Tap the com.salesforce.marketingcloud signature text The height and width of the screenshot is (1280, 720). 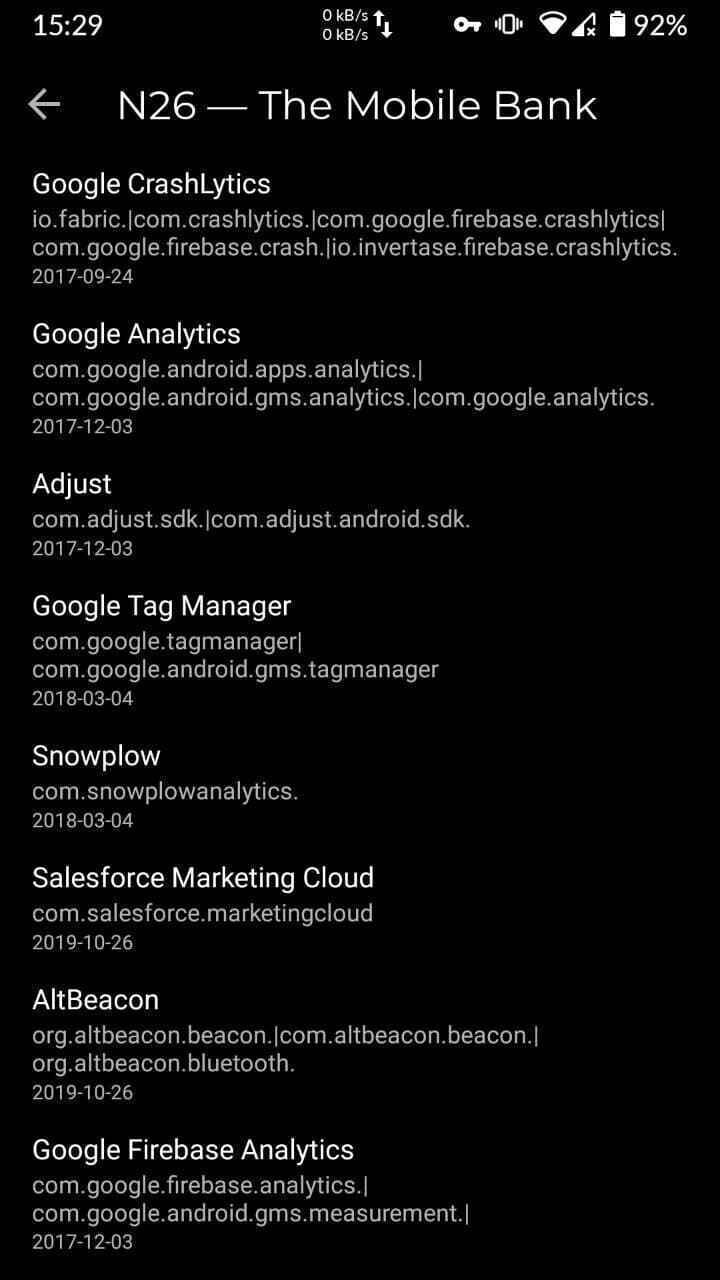(202, 913)
